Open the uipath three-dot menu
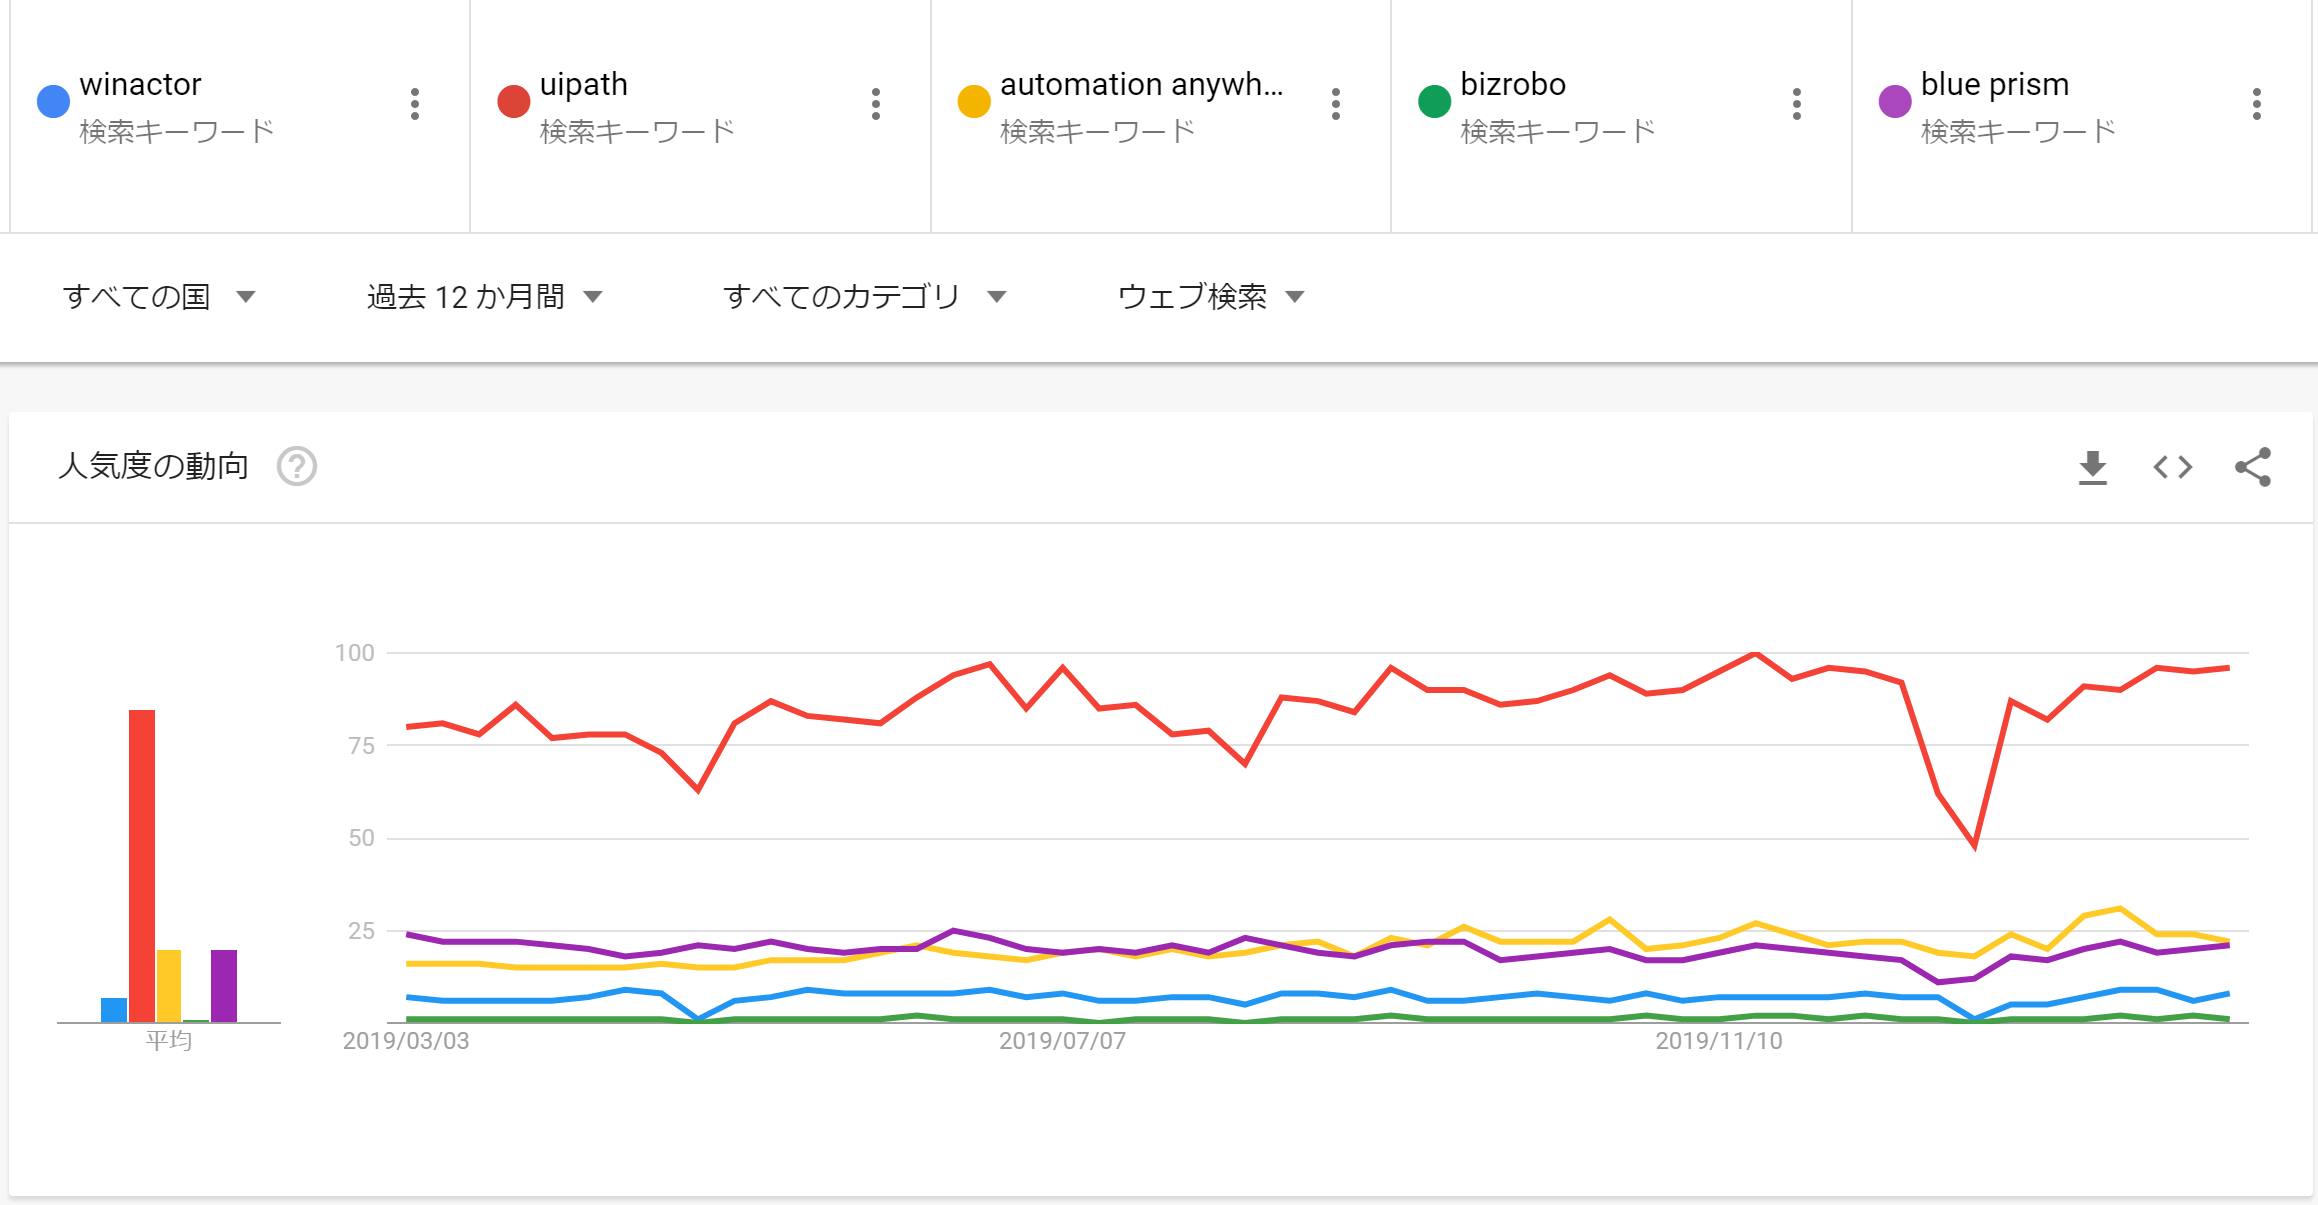Image resolution: width=2318 pixels, height=1205 pixels. (x=876, y=104)
